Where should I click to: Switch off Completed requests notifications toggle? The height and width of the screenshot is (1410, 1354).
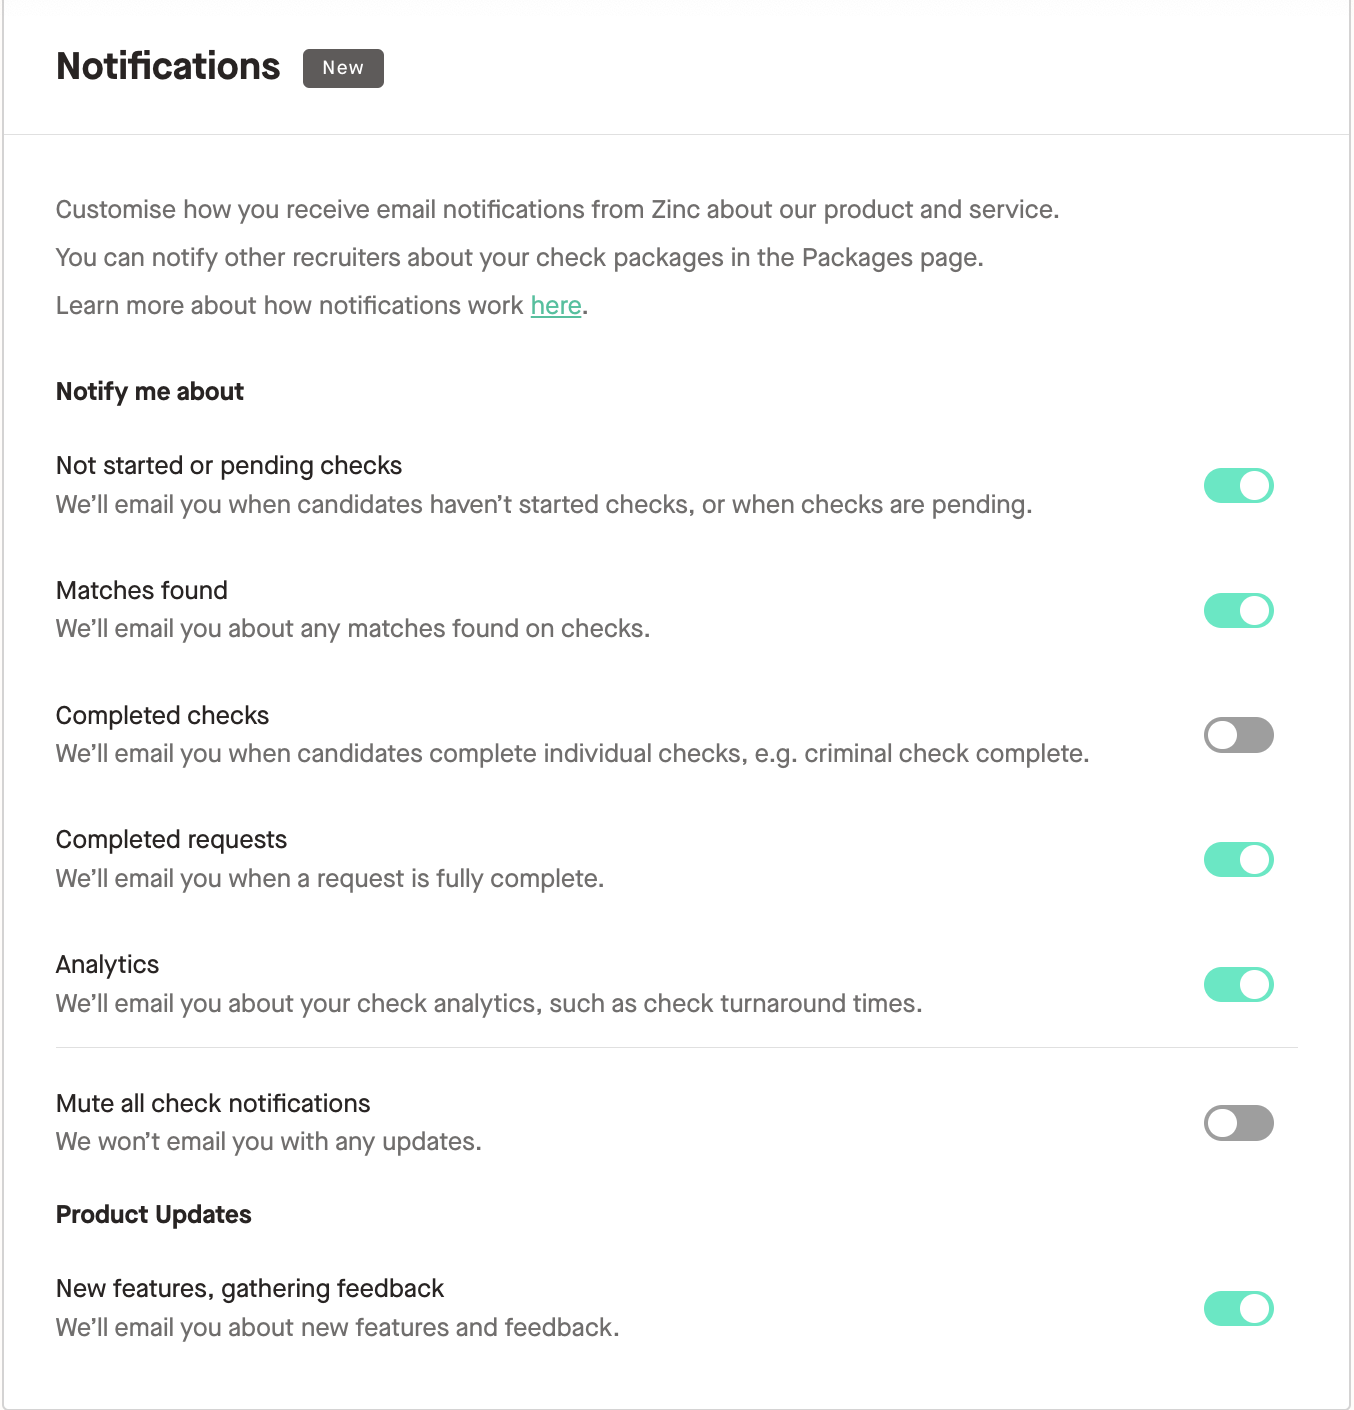coord(1238,859)
